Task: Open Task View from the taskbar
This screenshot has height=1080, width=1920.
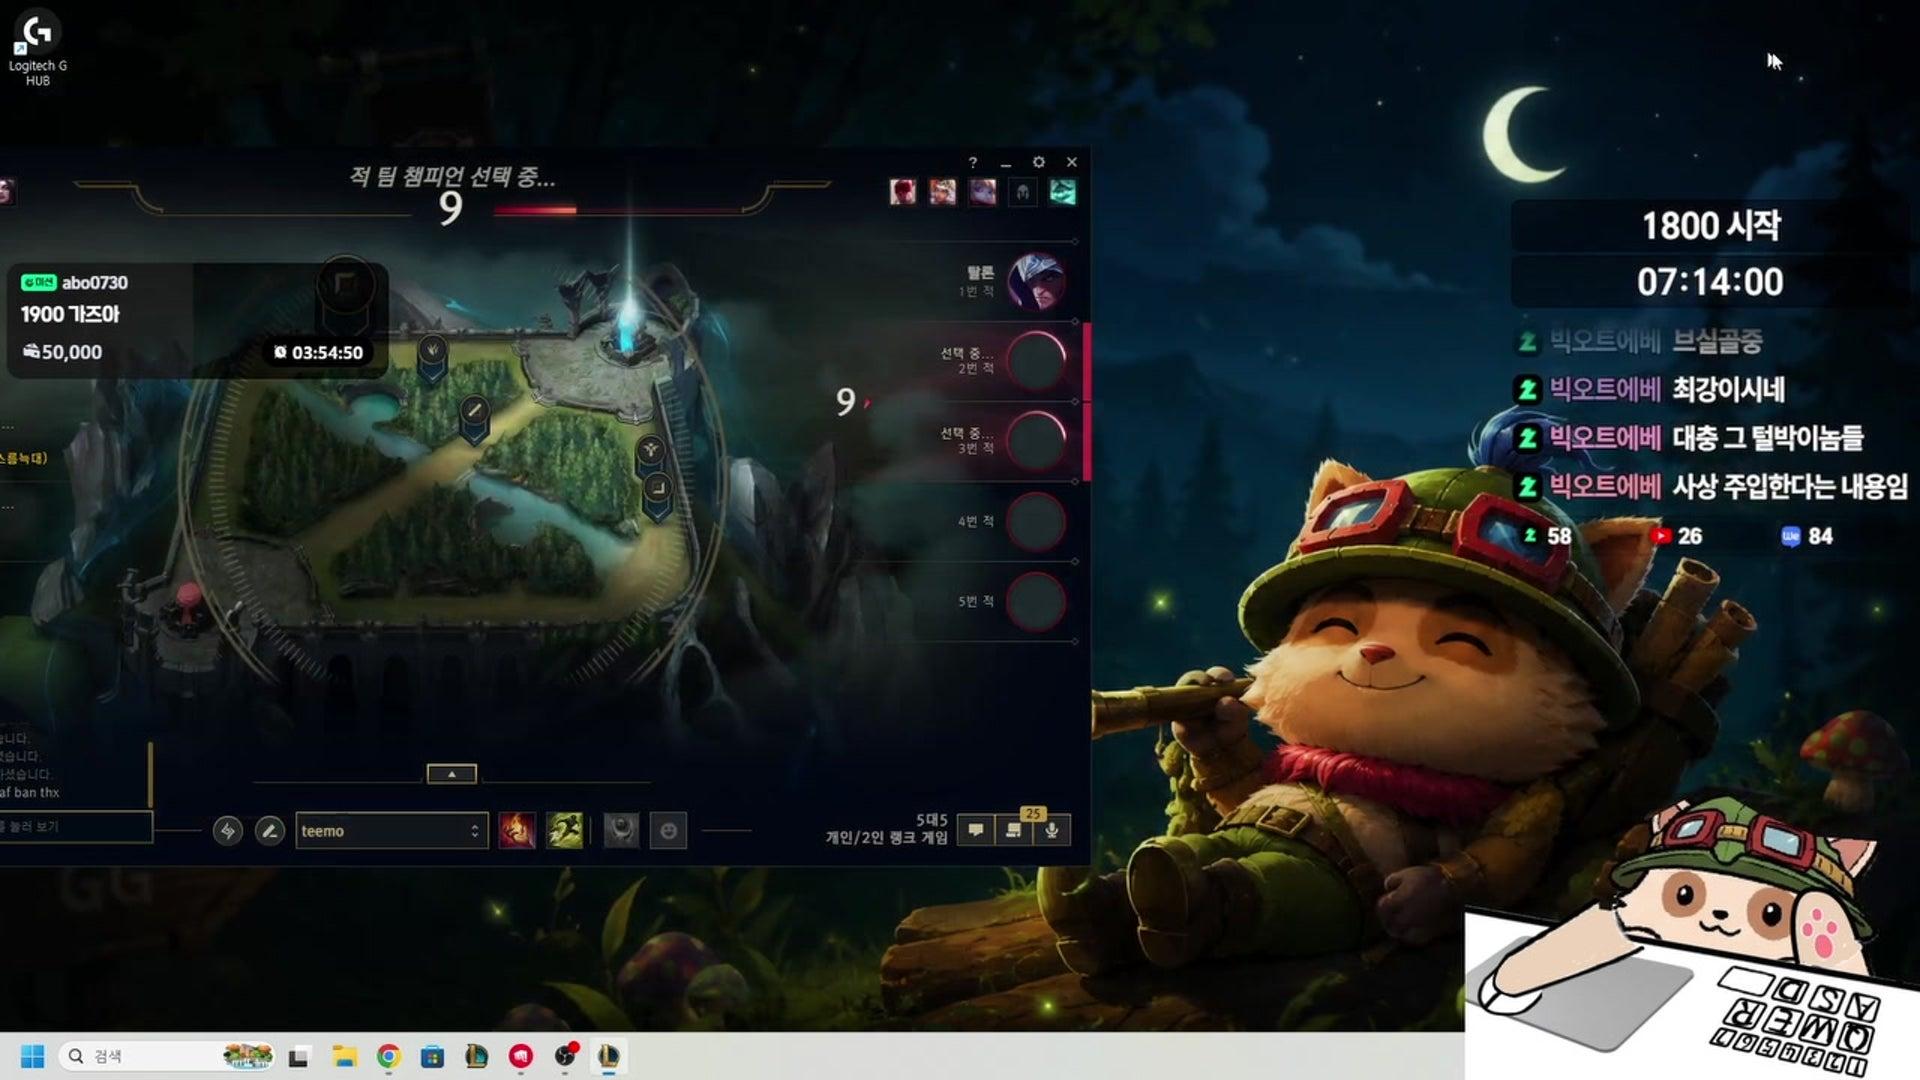Action: coord(299,1056)
